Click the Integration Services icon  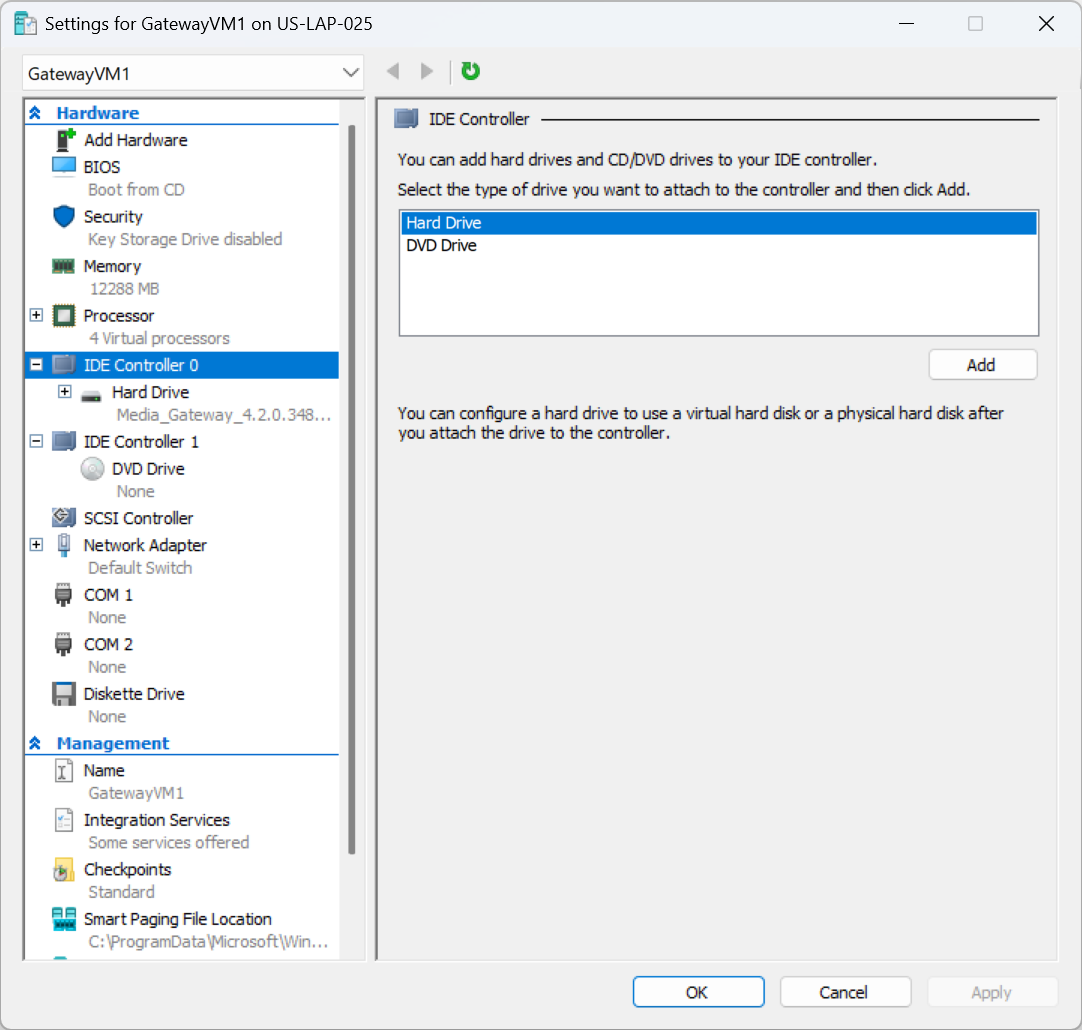[63, 820]
